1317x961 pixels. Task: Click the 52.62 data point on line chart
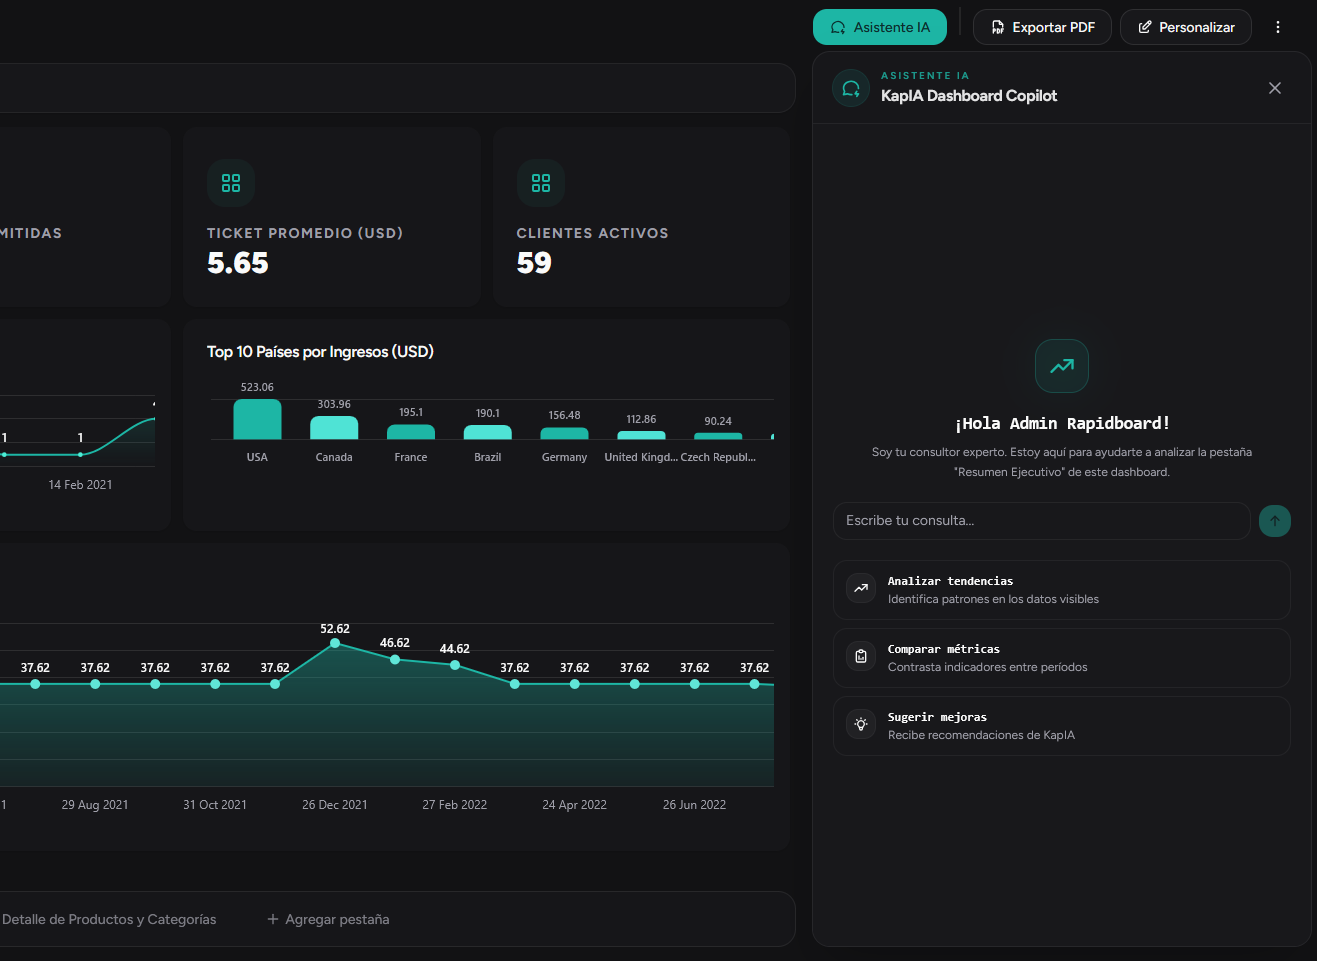[x=335, y=643]
